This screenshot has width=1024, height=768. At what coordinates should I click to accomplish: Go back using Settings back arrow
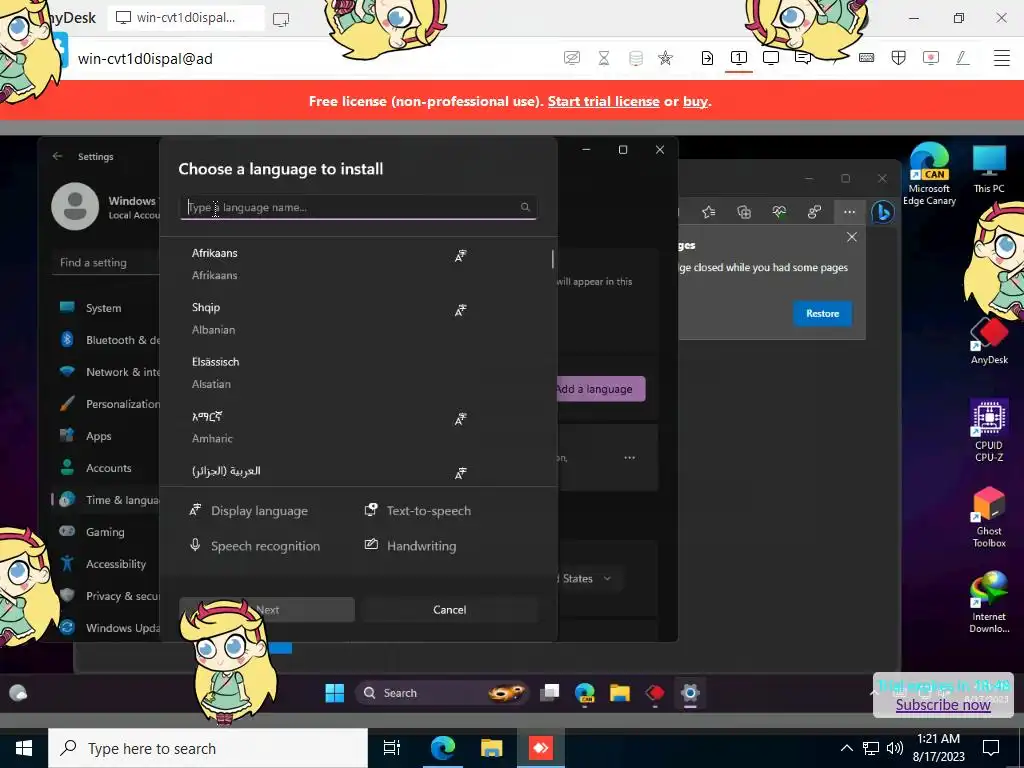(x=57, y=156)
